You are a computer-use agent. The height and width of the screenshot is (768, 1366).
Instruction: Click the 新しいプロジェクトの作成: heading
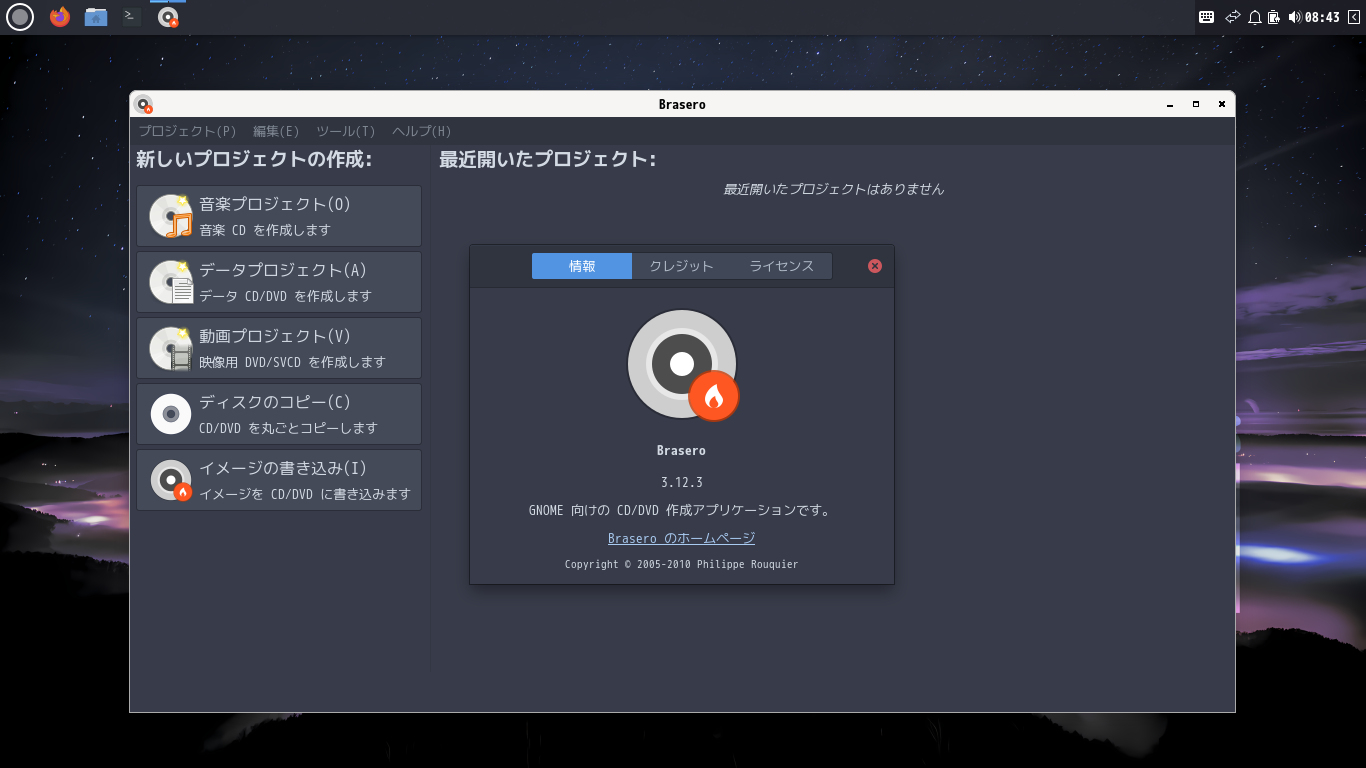254,159
